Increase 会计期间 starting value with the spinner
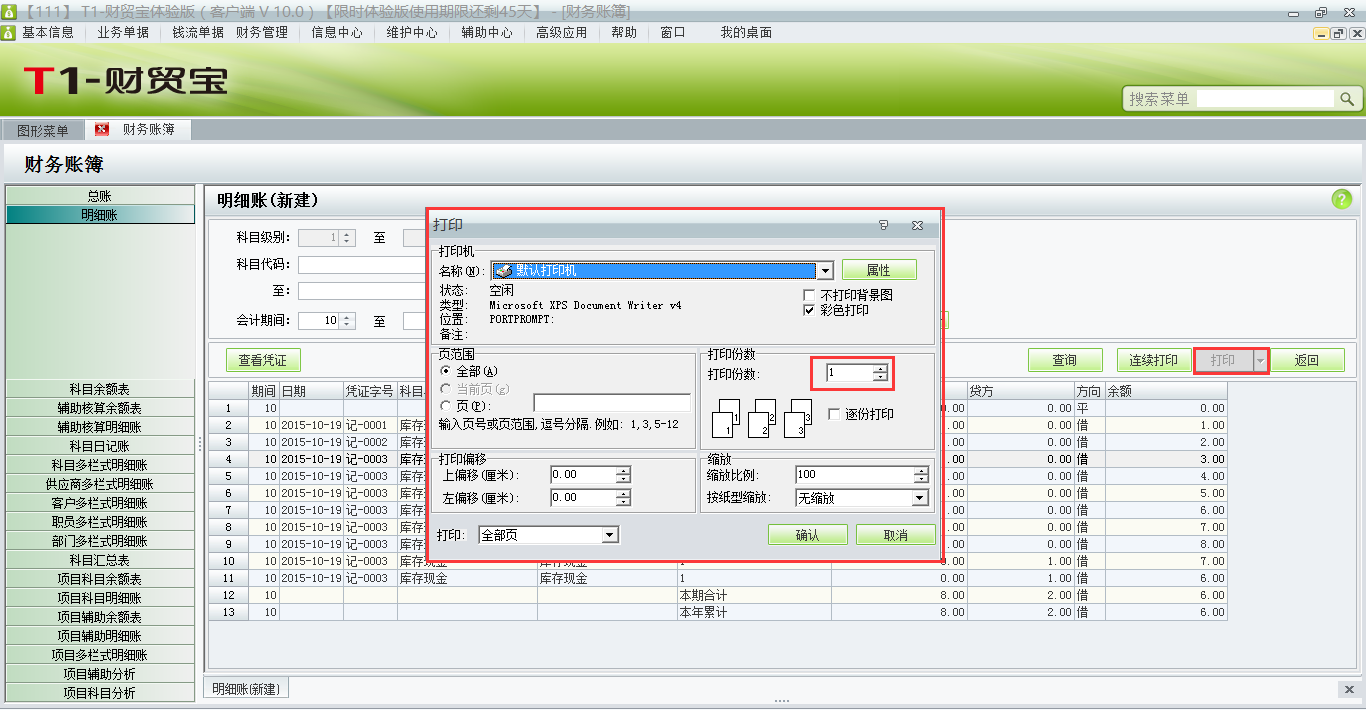Viewport: 1366px width, 710px height. coord(347,317)
